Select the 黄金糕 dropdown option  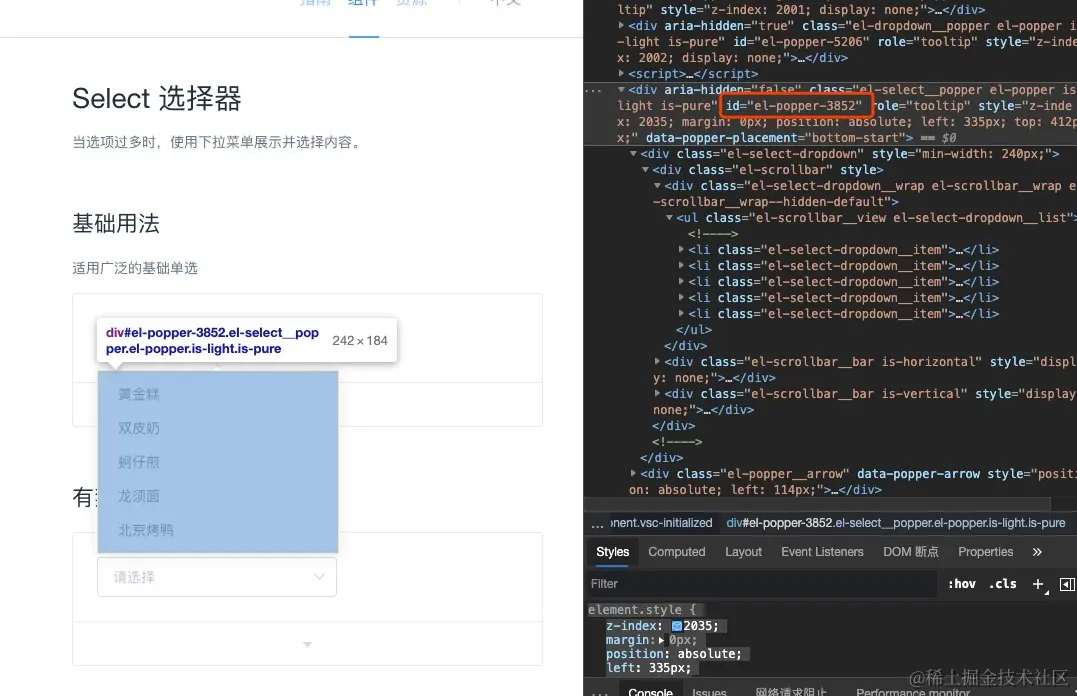coord(218,394)
